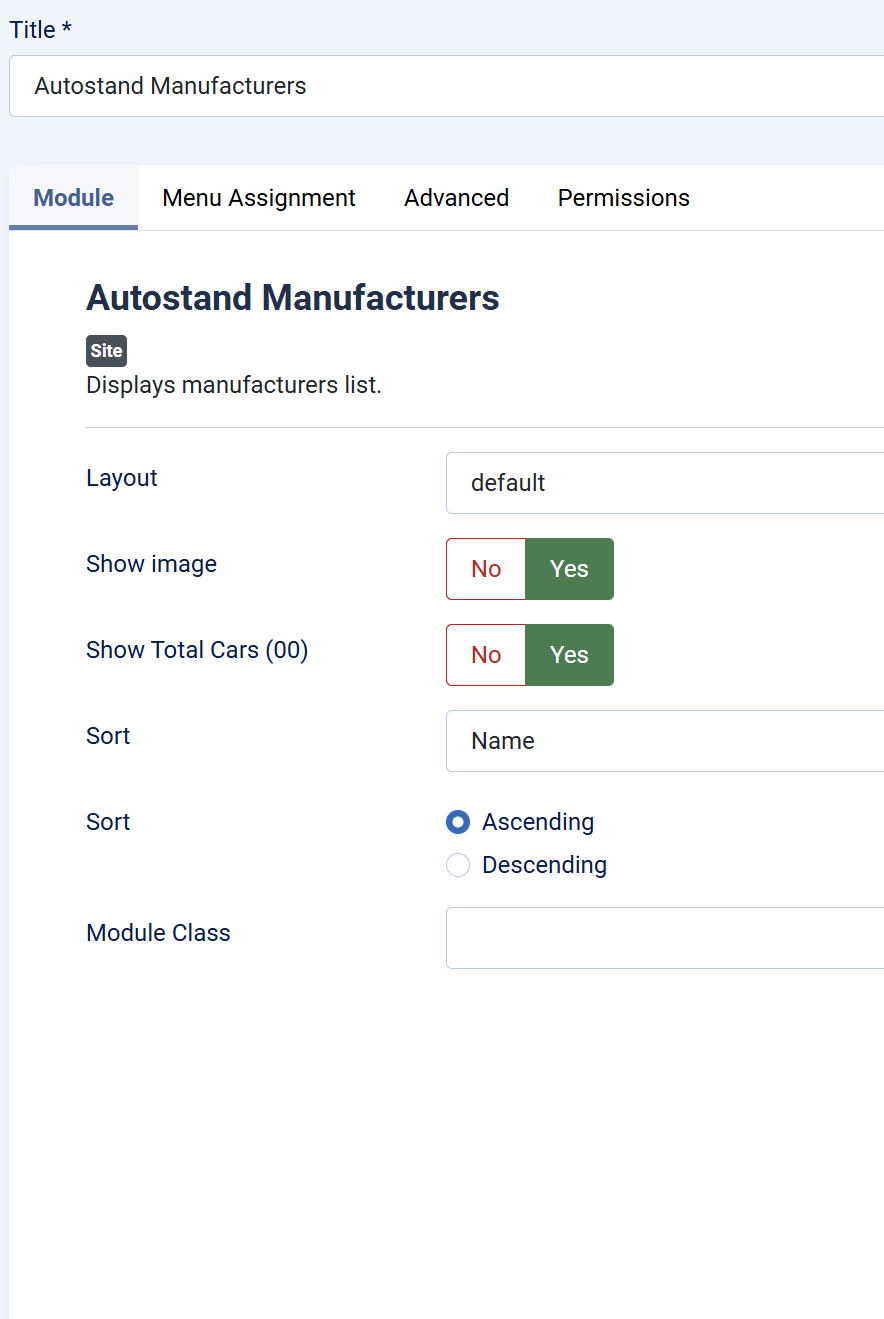Click the Show image field label
The width and height of the screenshot is (884, 1319).
point(152,564)
